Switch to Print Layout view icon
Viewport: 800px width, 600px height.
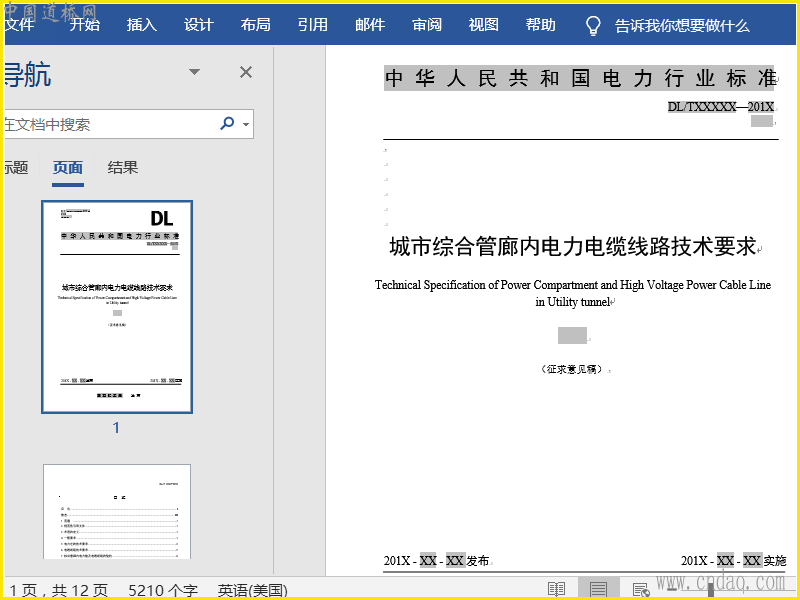pyautogui.click(x=598, y=589)
